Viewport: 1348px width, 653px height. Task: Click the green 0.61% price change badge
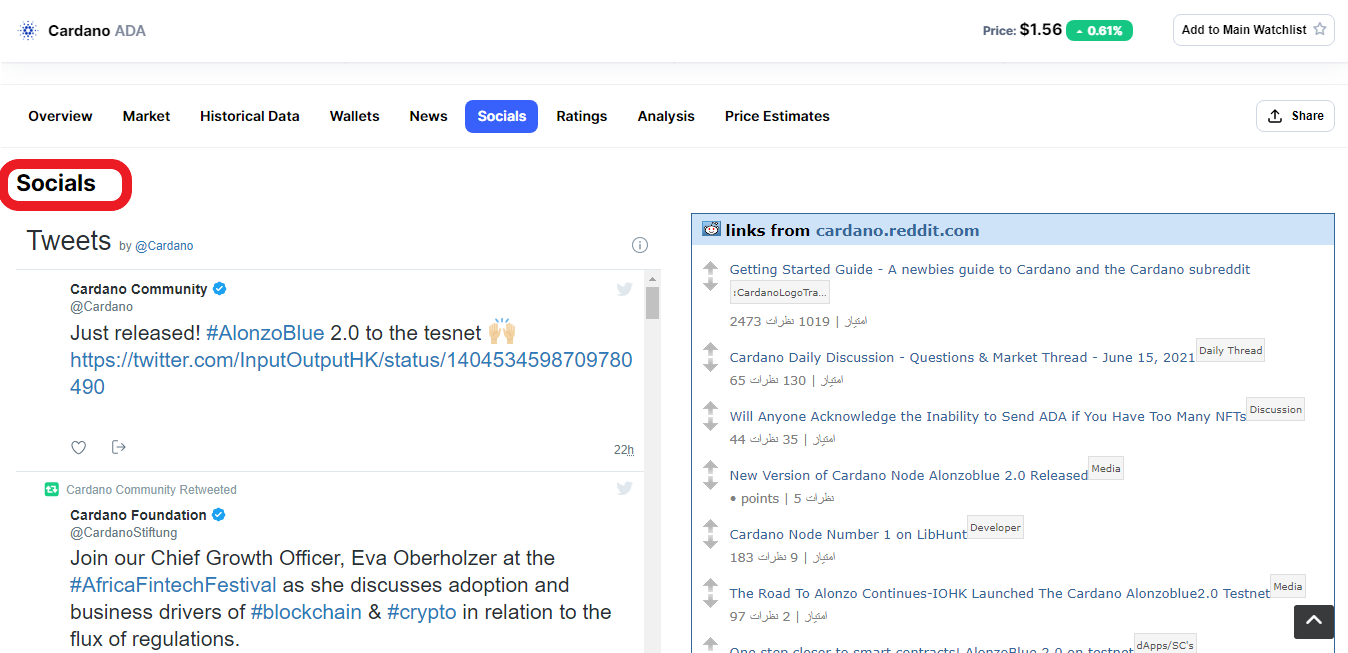click(x=1099, y=31)
